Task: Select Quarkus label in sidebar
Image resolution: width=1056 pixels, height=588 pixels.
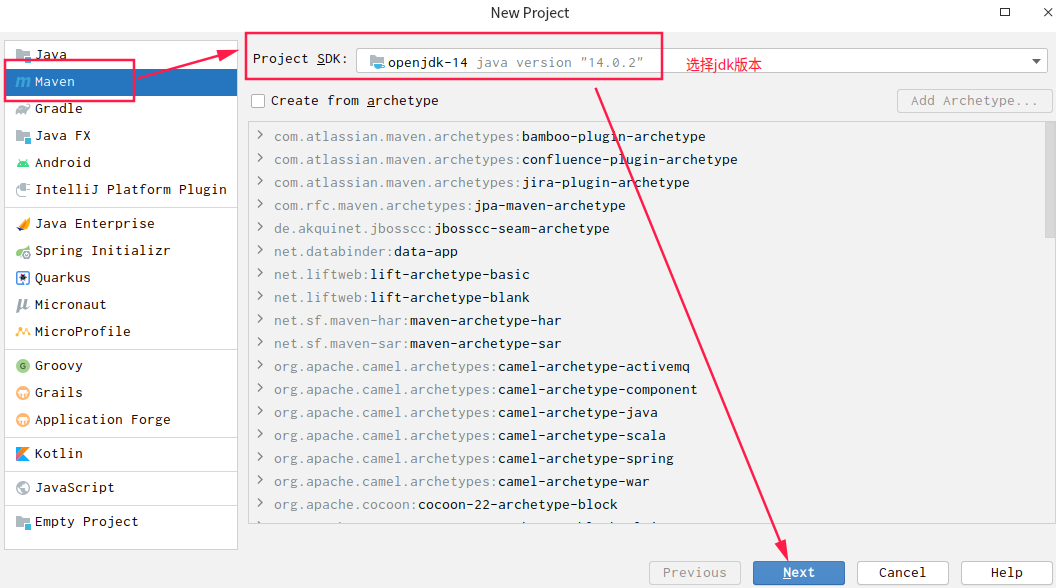Action: (63, 277)
